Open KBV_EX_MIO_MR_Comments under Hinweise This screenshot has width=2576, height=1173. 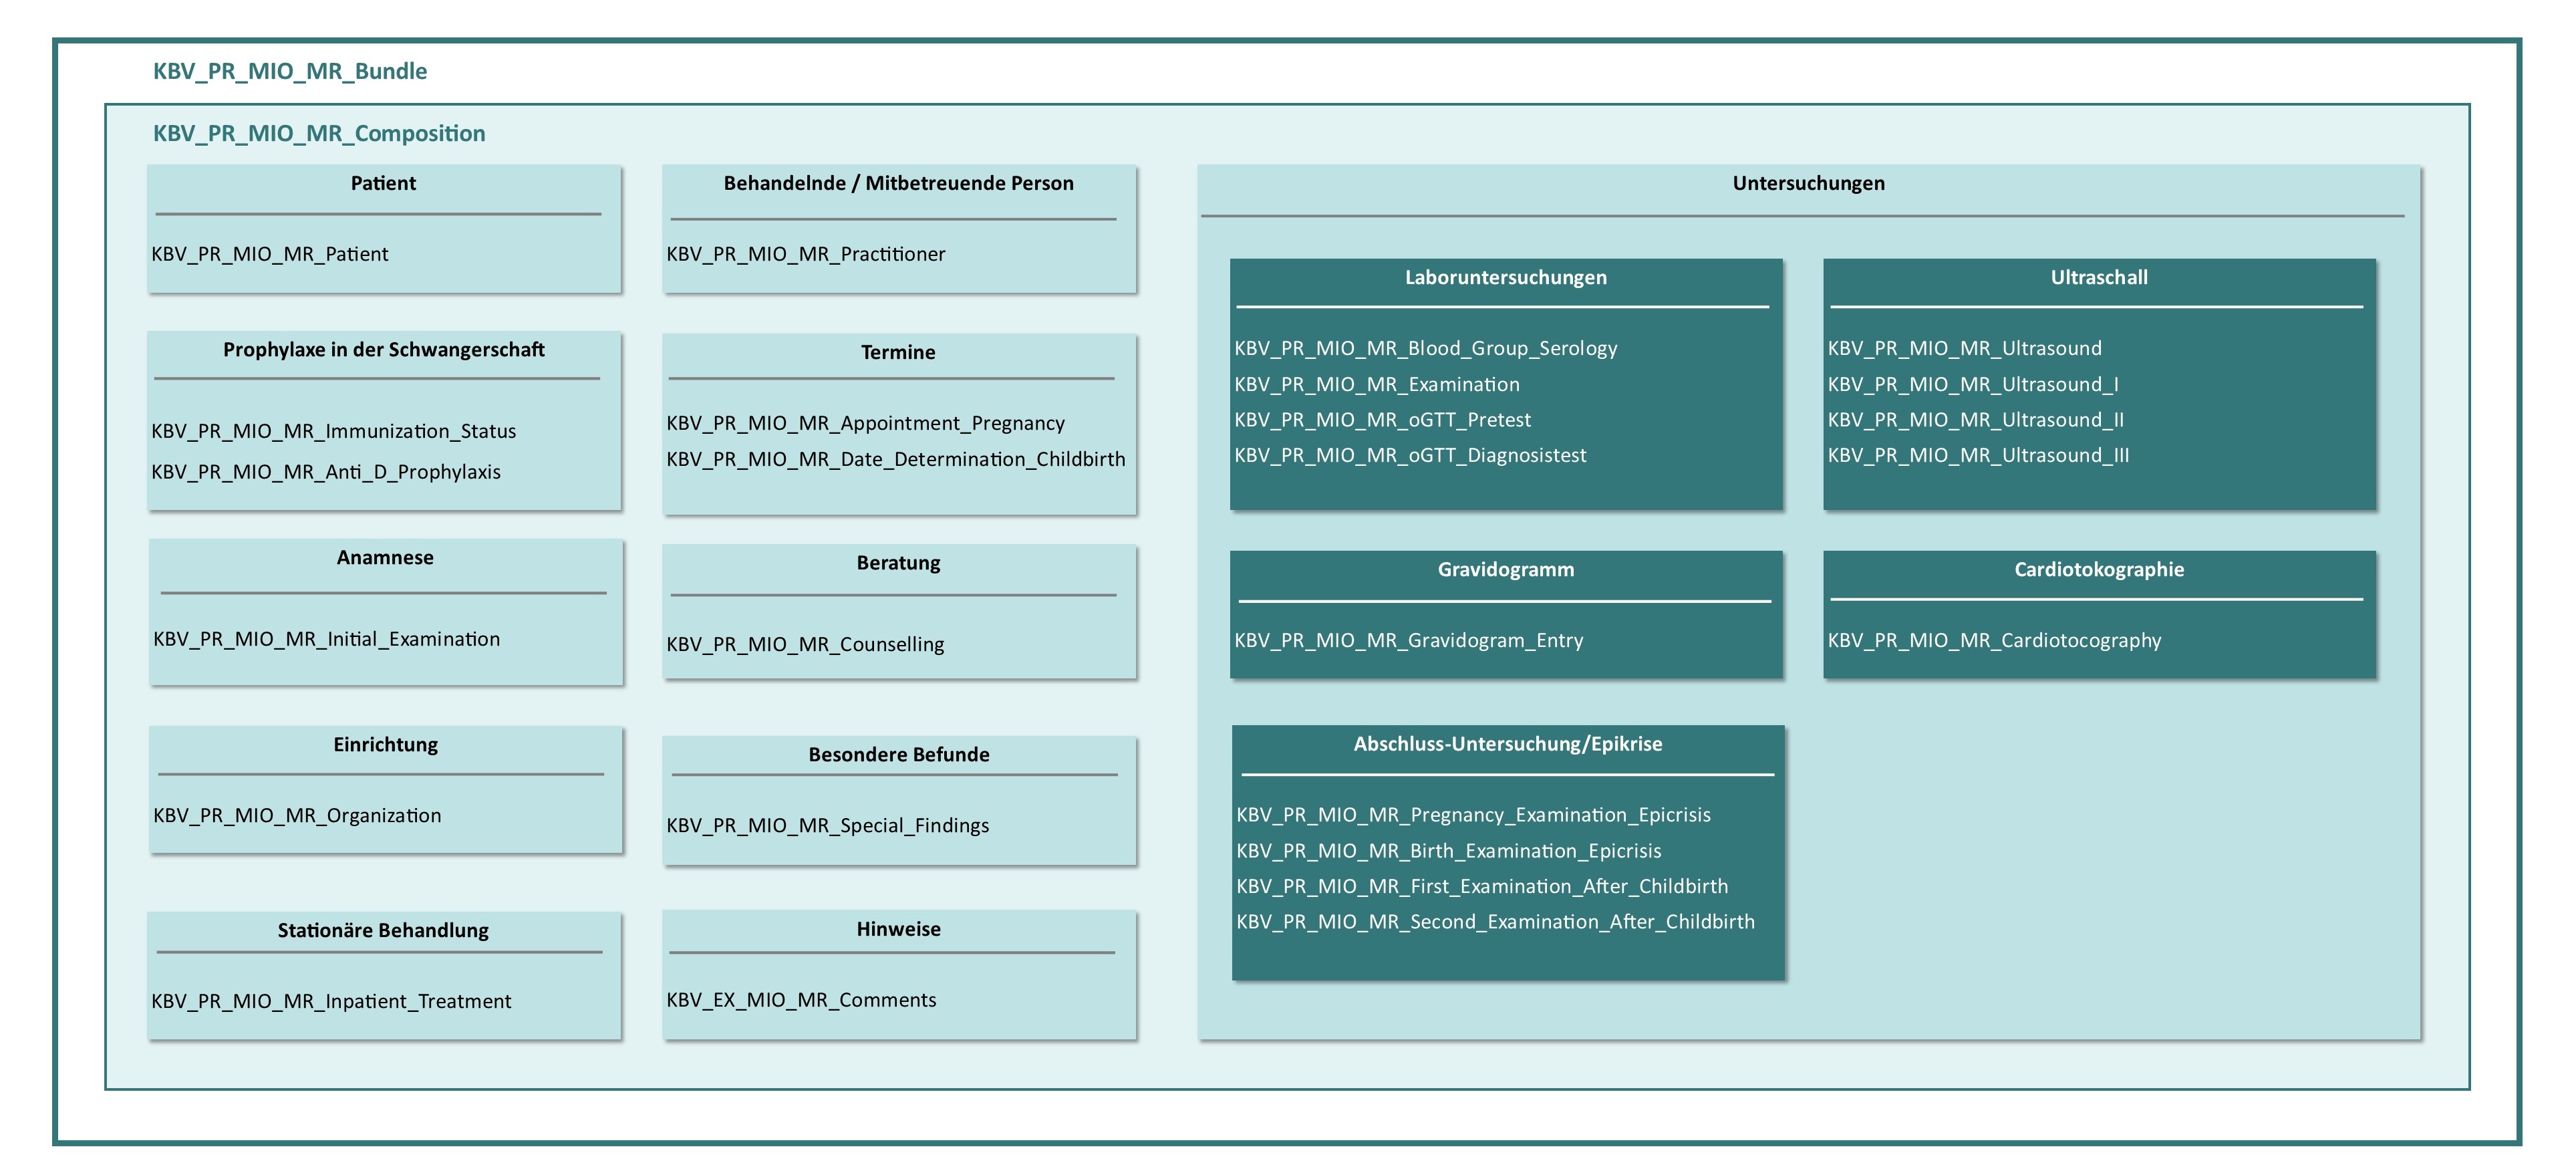tap(801, 1000)
